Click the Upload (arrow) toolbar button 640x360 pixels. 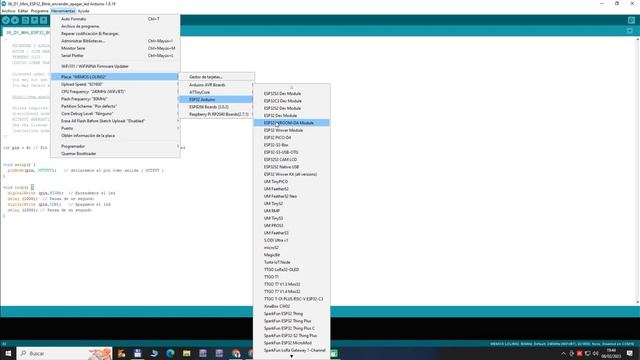tap(15, 20)
